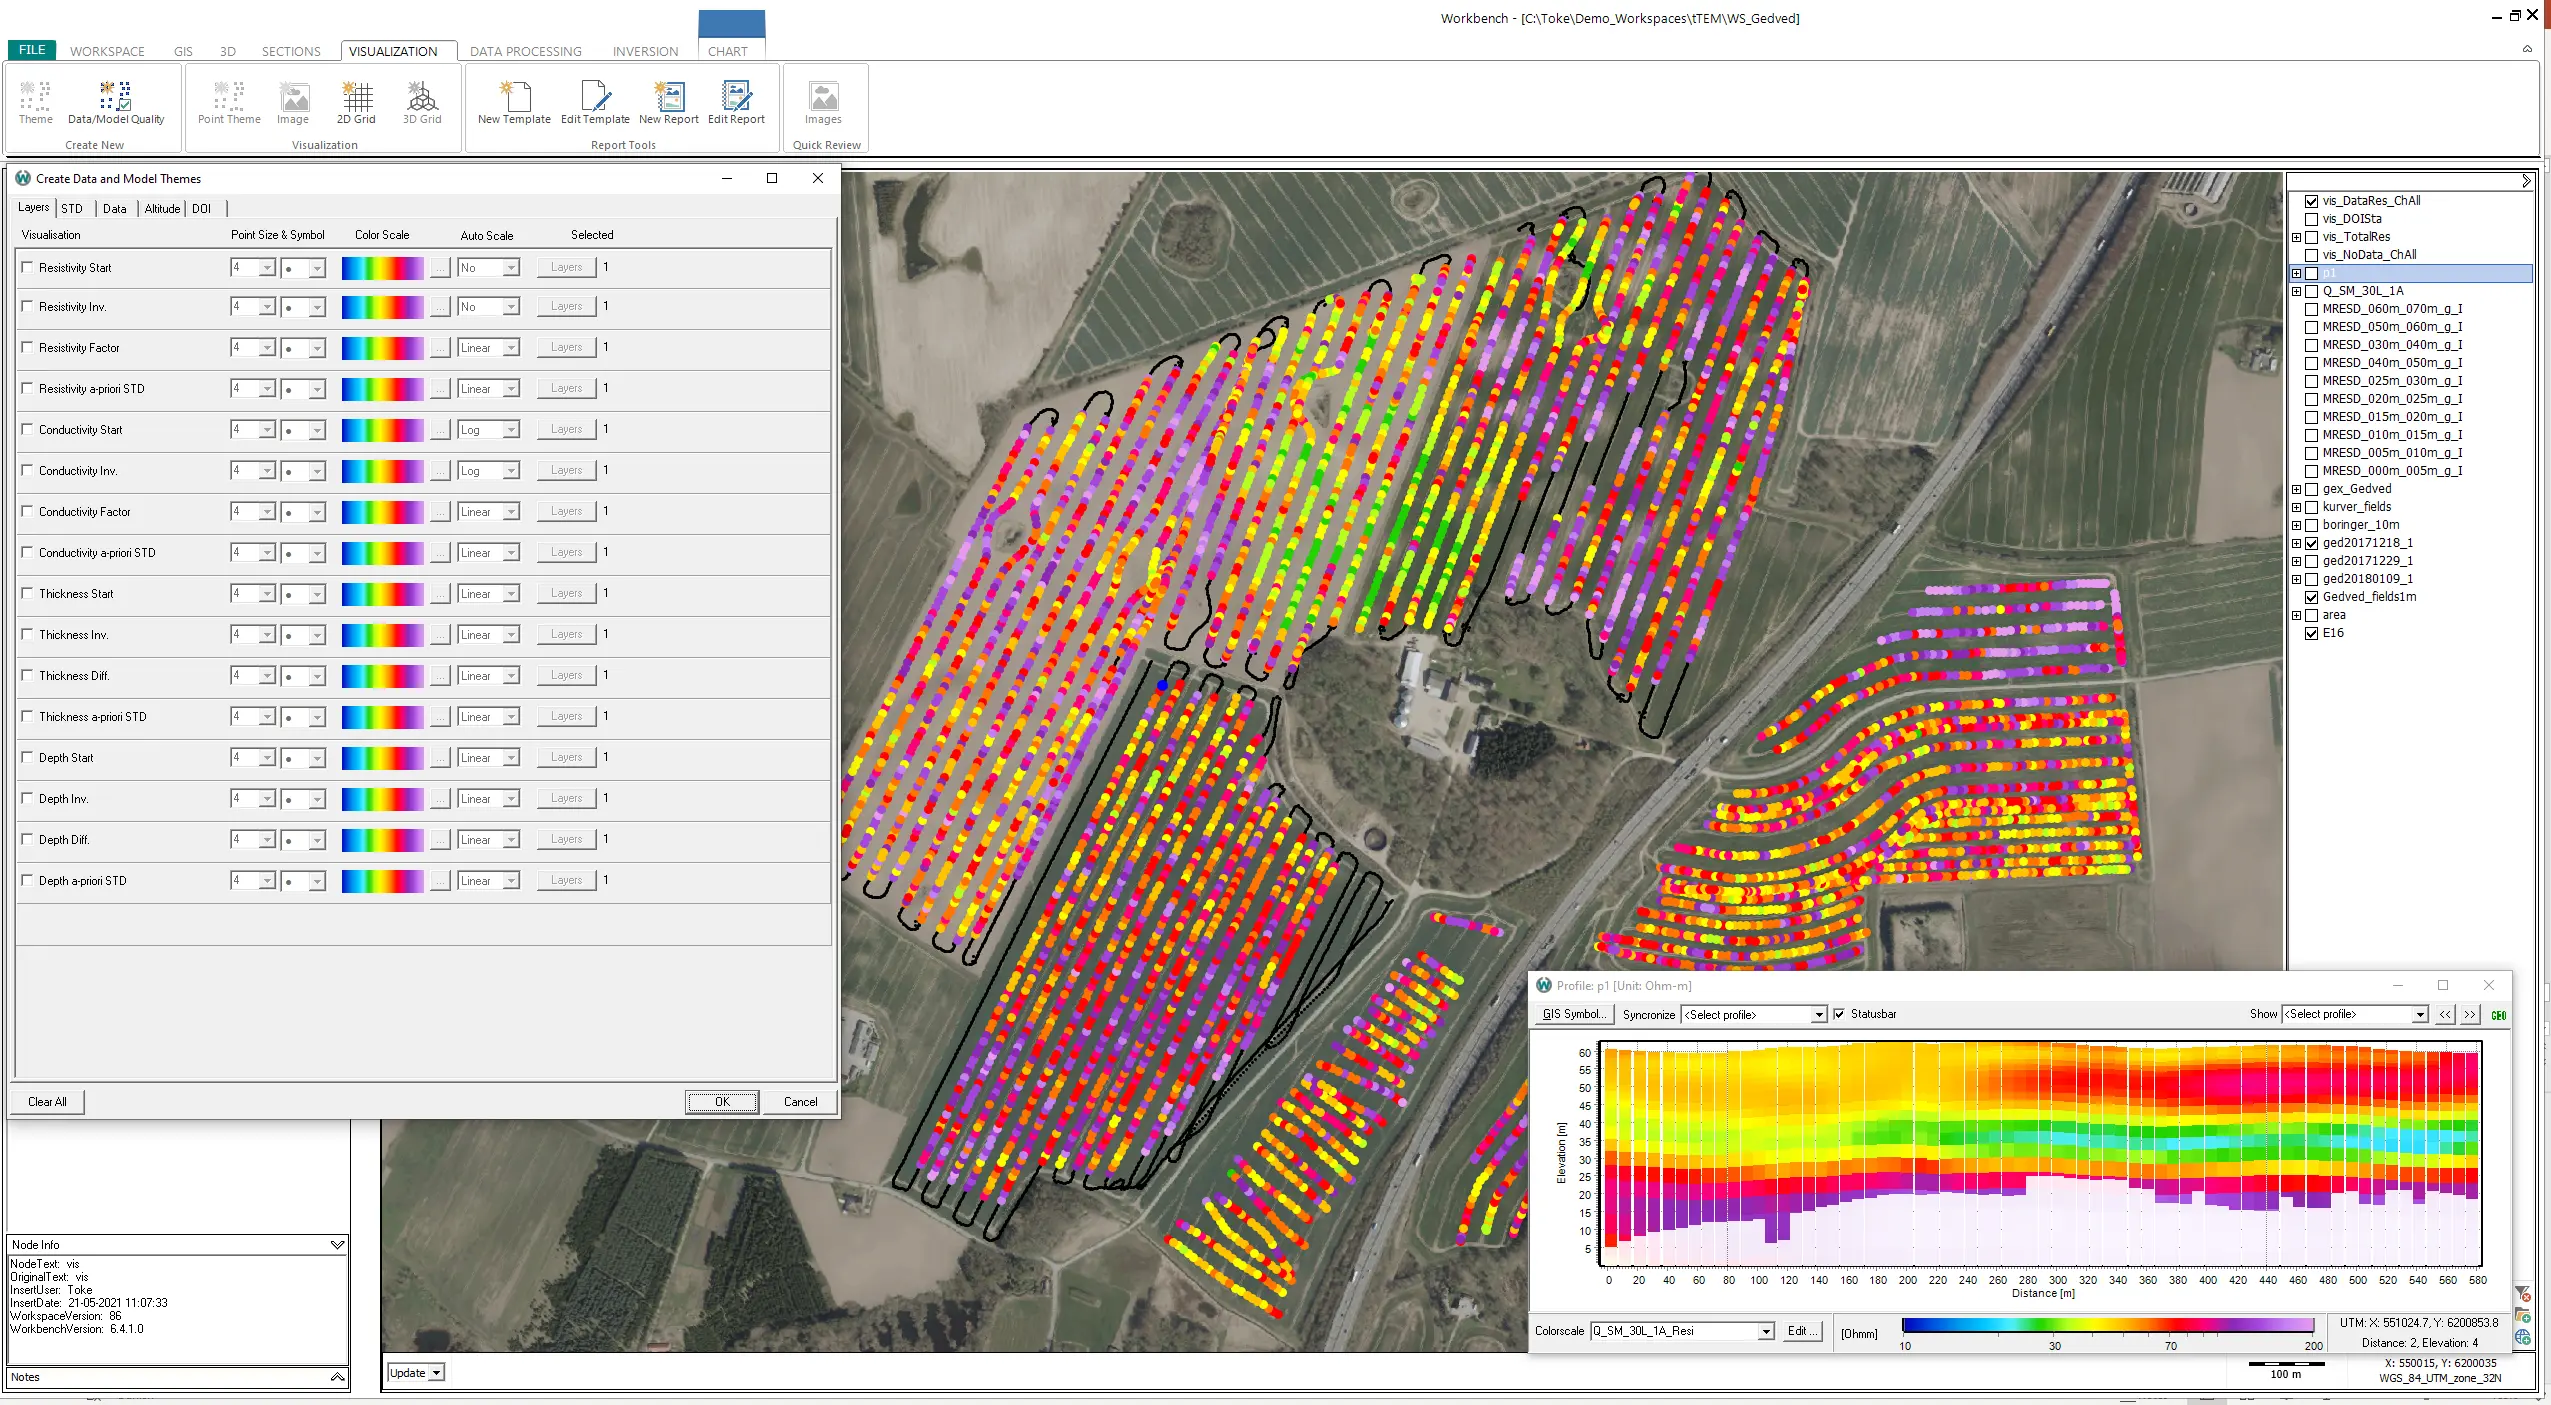Click the color scale swatch for Conductivity Inv.
This screenshot has width=2551, height=1405.
click(x=382, y=471)
